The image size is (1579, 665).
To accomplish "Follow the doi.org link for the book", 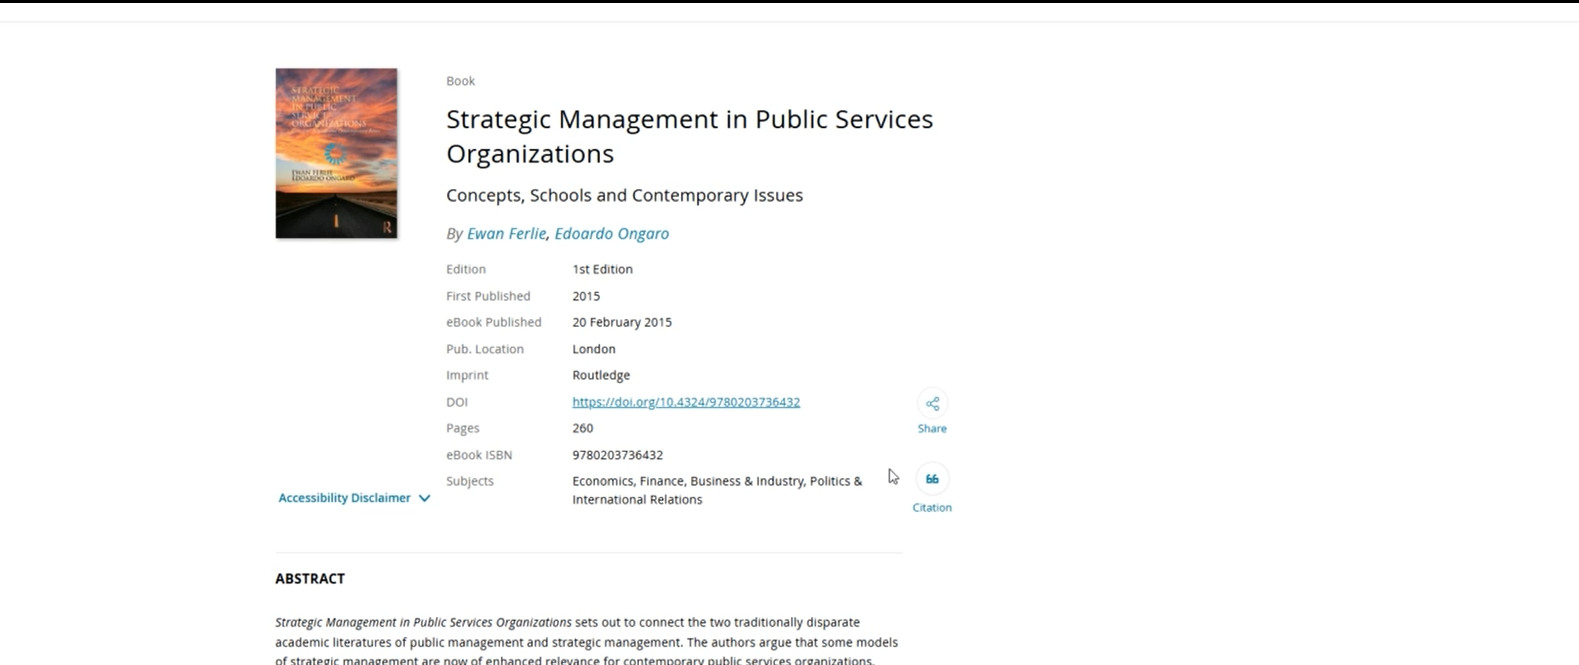I will 685,402.
